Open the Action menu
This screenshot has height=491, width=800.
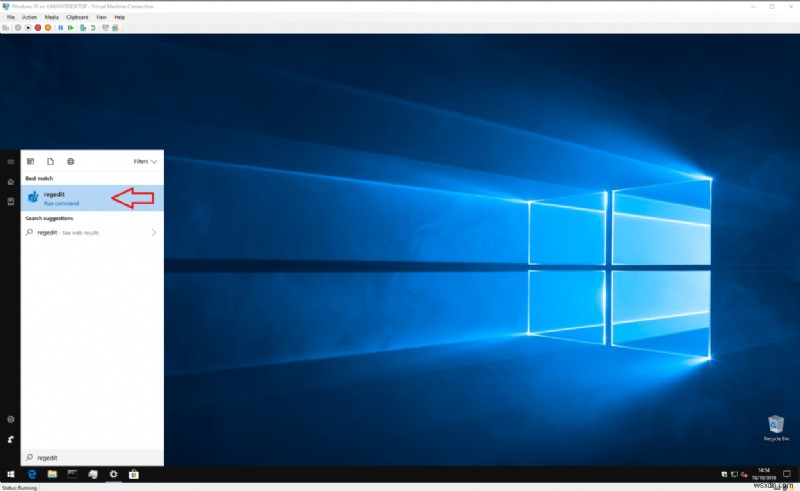point(30,17)
